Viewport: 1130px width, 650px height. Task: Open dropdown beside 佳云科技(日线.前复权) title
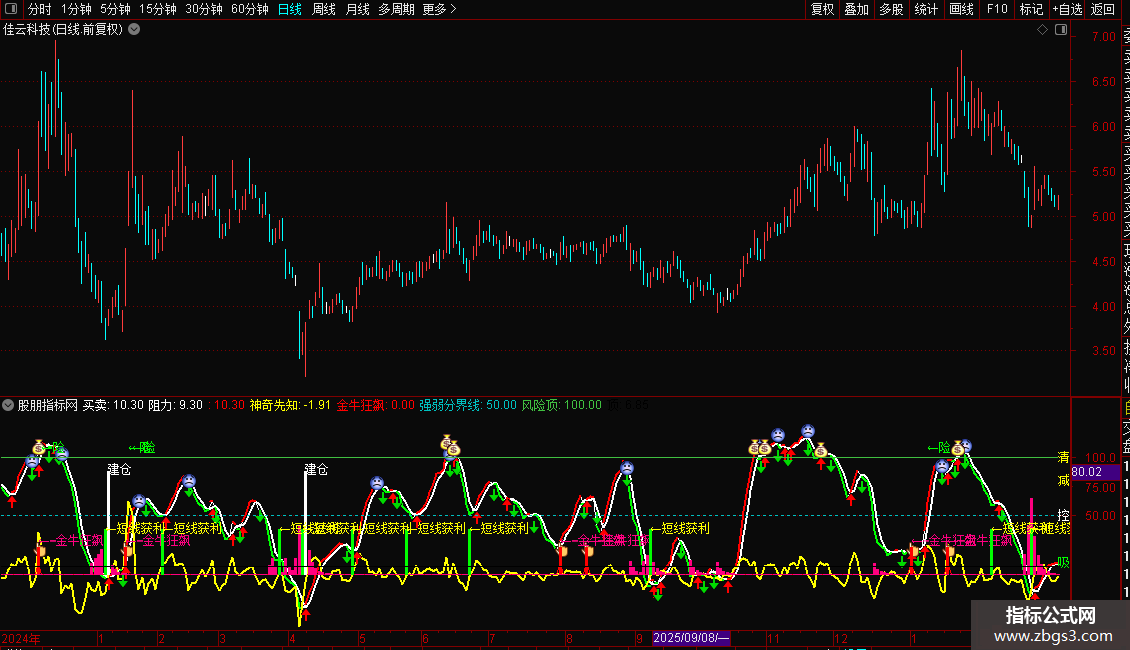point(134,30)
